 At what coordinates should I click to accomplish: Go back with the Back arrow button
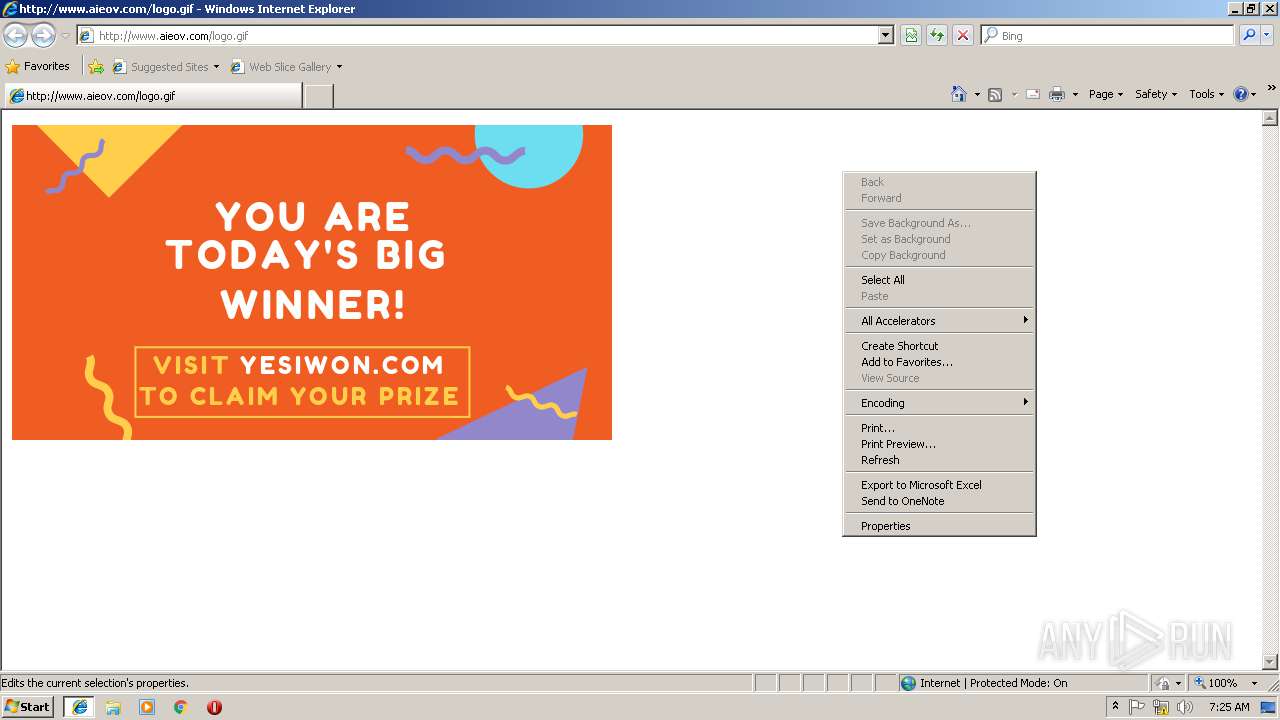click(x=15, y=35)
